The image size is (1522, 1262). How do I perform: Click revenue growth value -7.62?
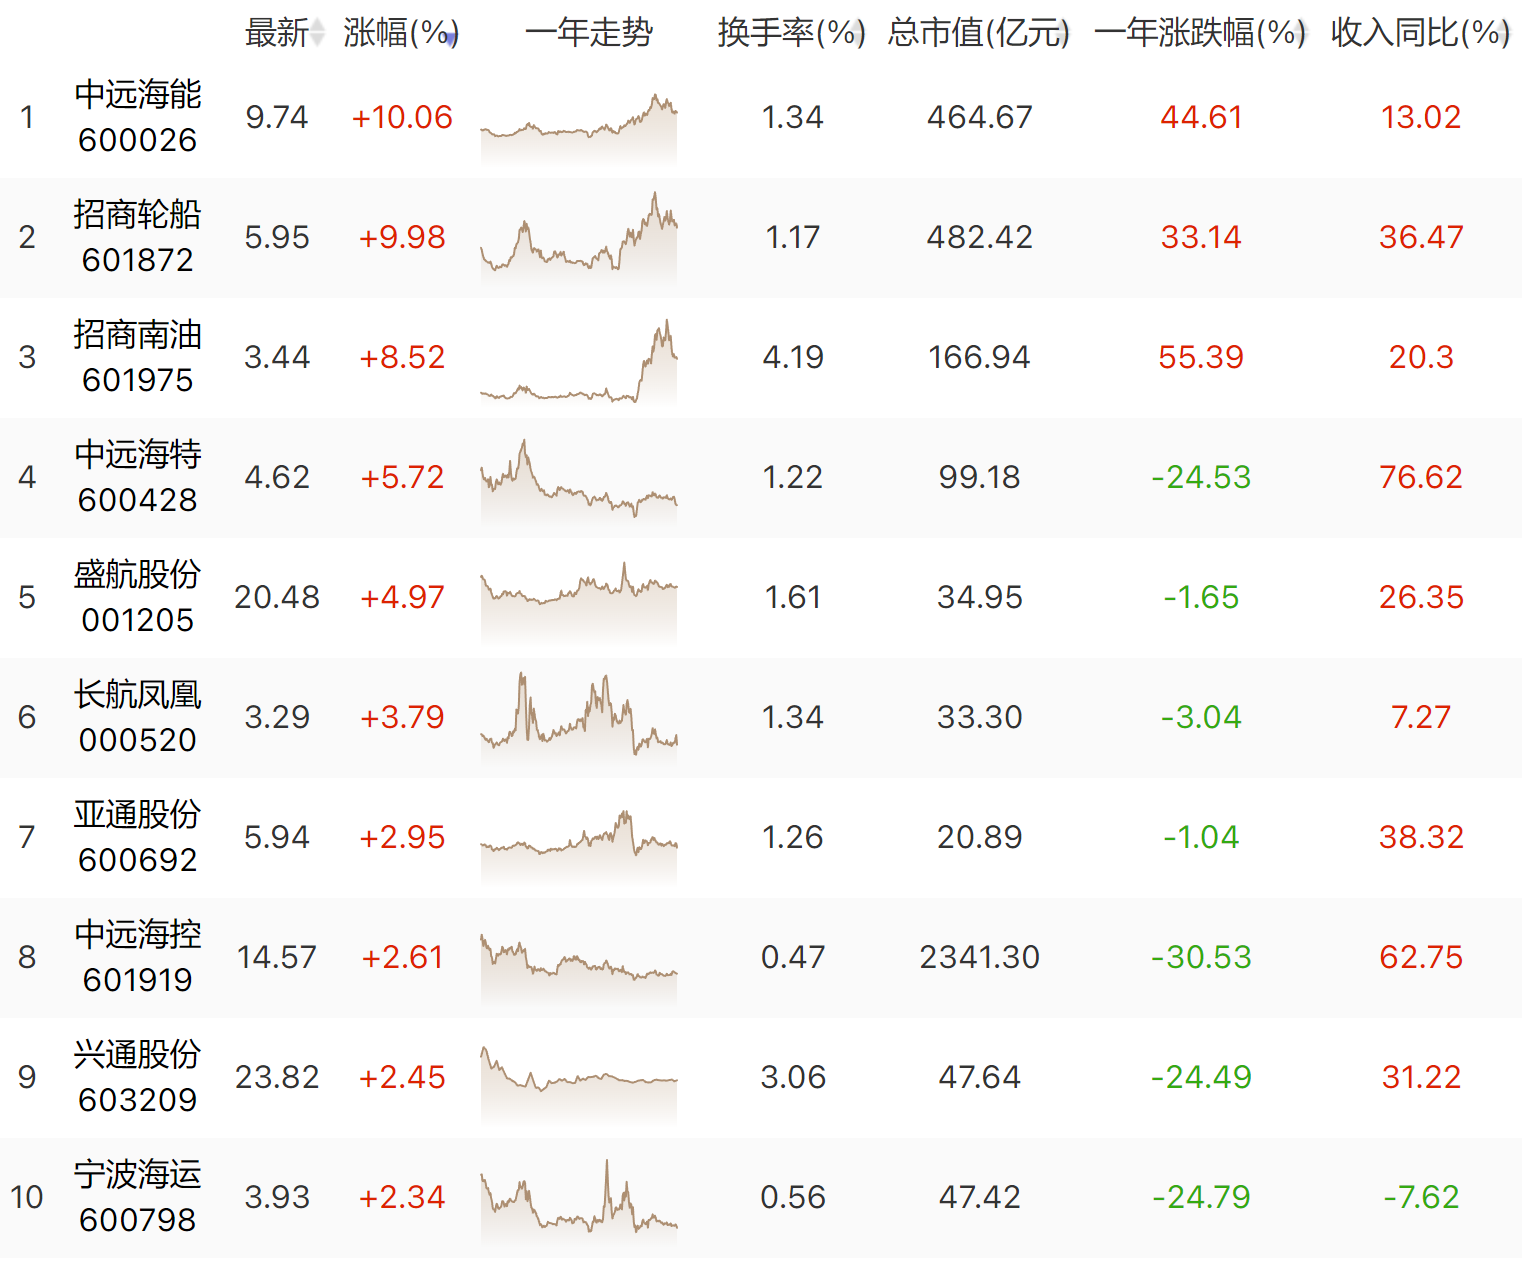point(1420,1197)
